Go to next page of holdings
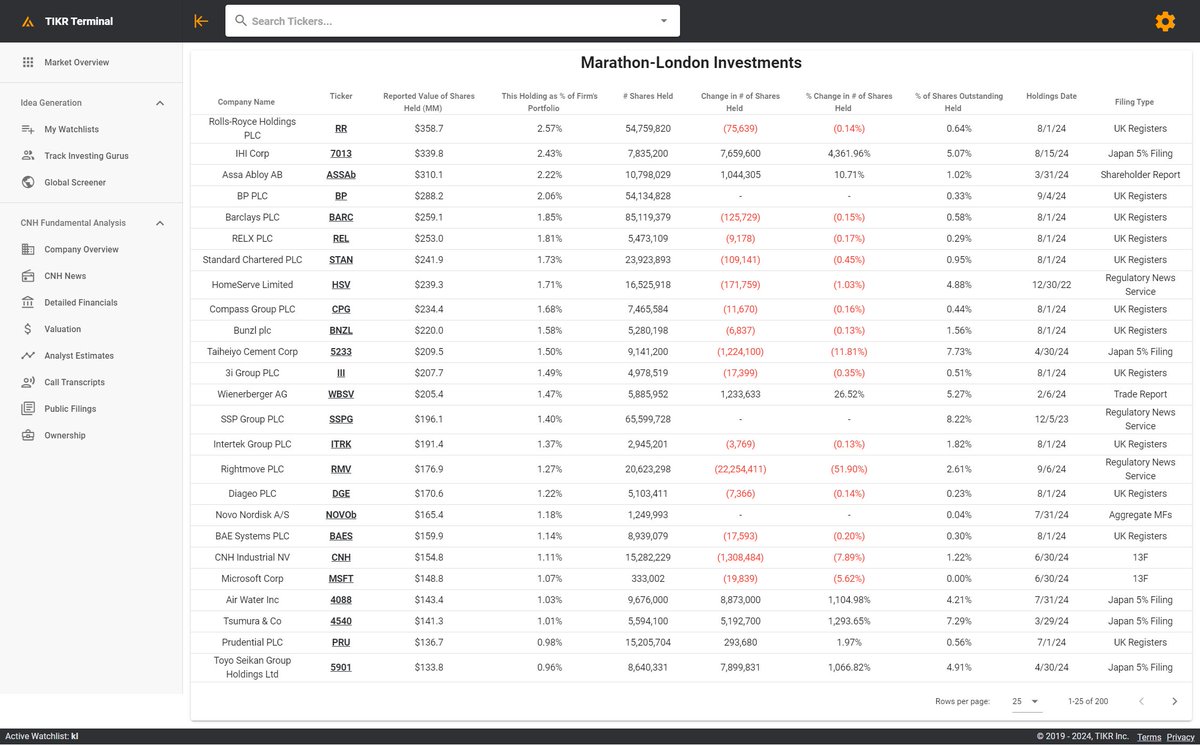Viewport: 1200px width, 745px height. tap(1175, 701)
